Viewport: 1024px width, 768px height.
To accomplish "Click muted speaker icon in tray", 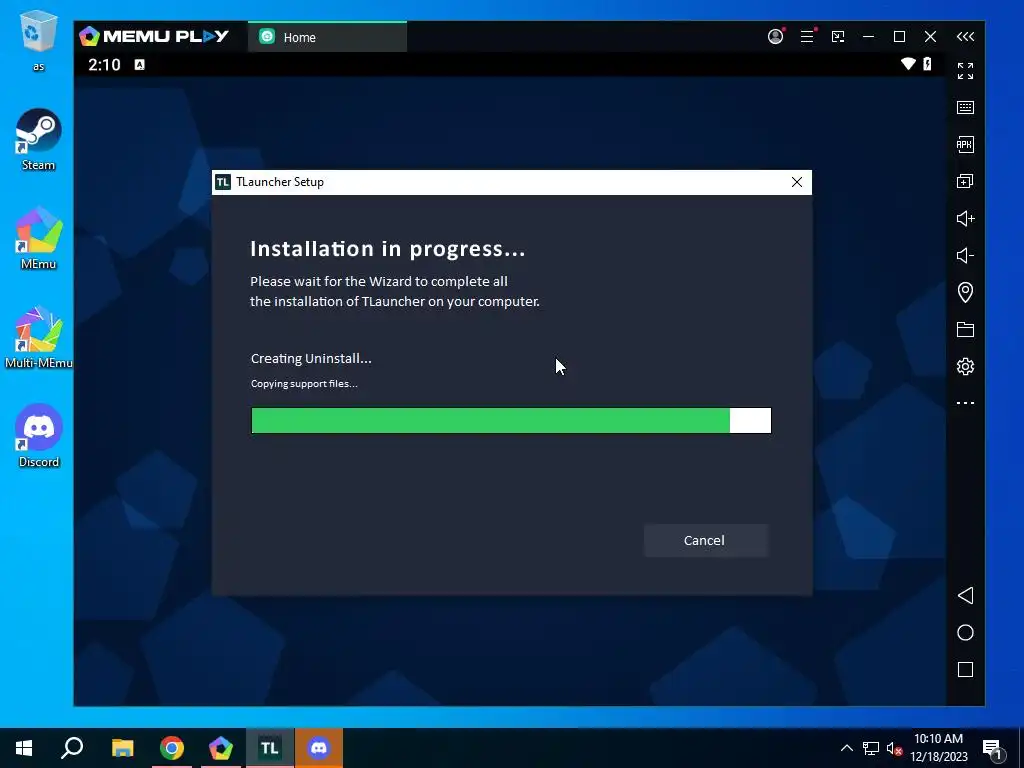I will pos(894,748).
